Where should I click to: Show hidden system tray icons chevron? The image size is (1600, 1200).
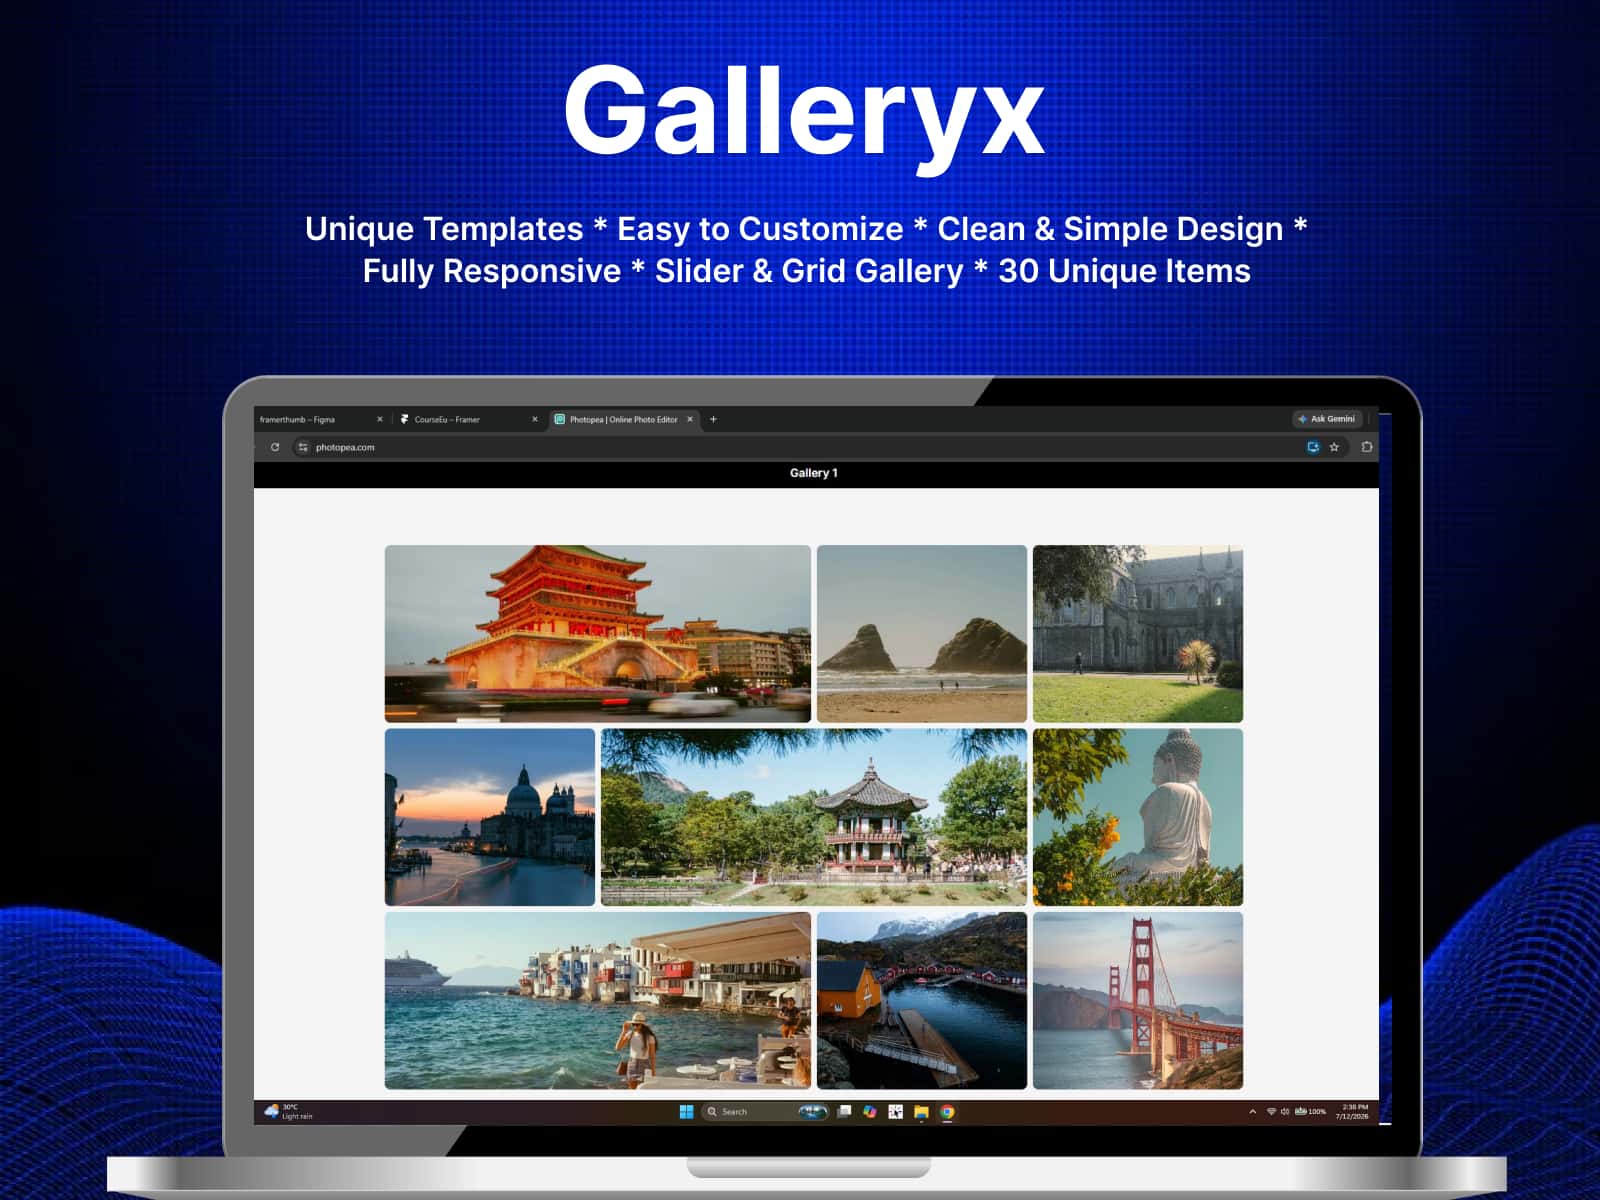[1252, 1112]
